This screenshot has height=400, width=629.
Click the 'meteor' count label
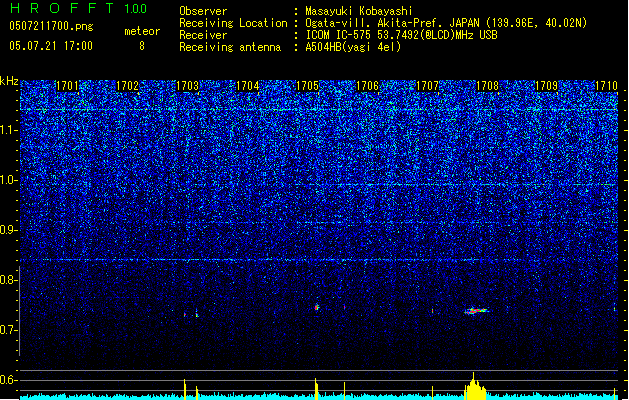tap(142, 31)
